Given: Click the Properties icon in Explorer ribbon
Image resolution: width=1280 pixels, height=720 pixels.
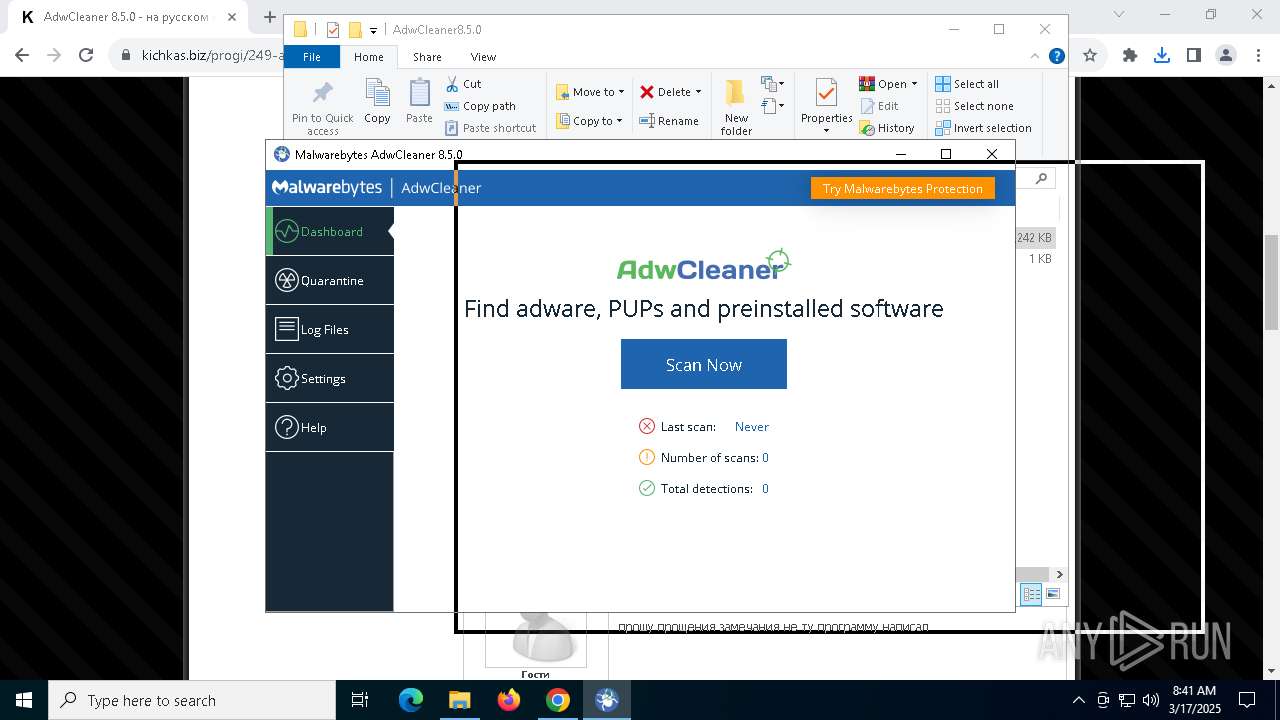Looking at the screenshot, I should [x=826, y=94].
